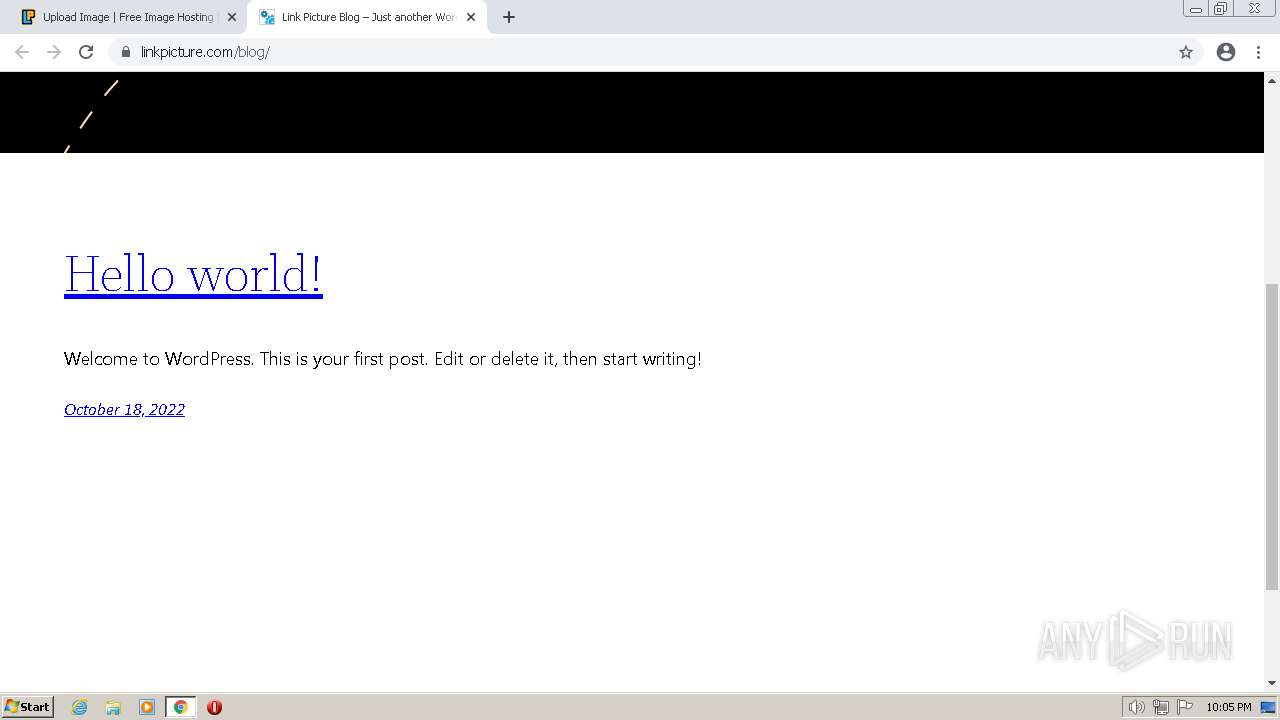The height and width of the screenshot is (720, 1280).
Task: Reload the current page
Action: (86, 52)
